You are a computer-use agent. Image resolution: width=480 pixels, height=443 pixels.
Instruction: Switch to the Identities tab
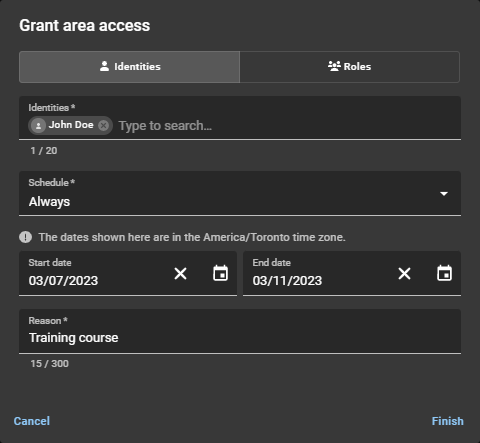(129, 67)
